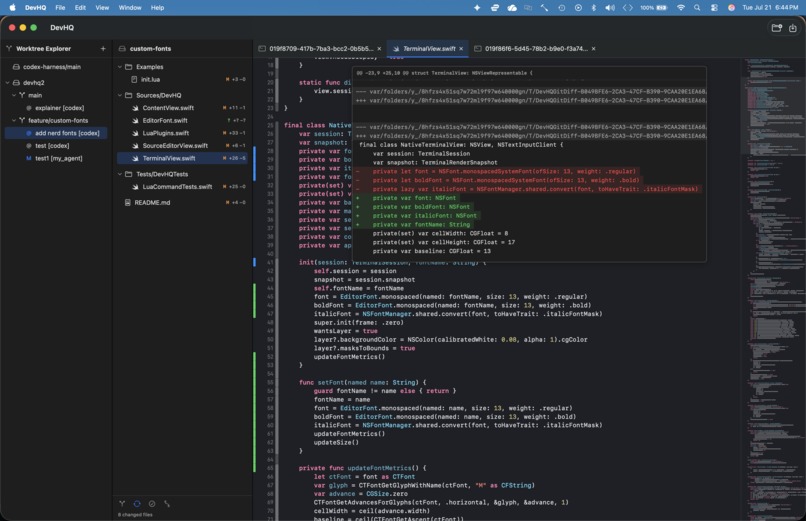Screen dimensions: 806x521
Task: Close the 019f8709-417b tab
Action: coord(379,48)
